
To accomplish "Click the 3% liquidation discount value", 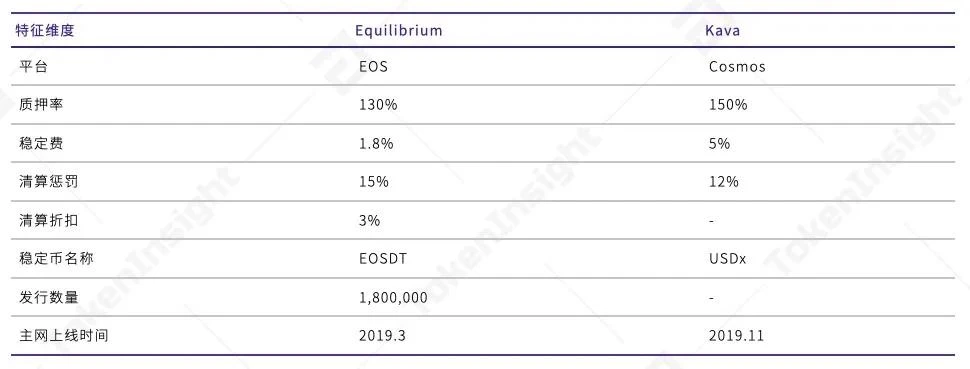I will click(369, 220).
